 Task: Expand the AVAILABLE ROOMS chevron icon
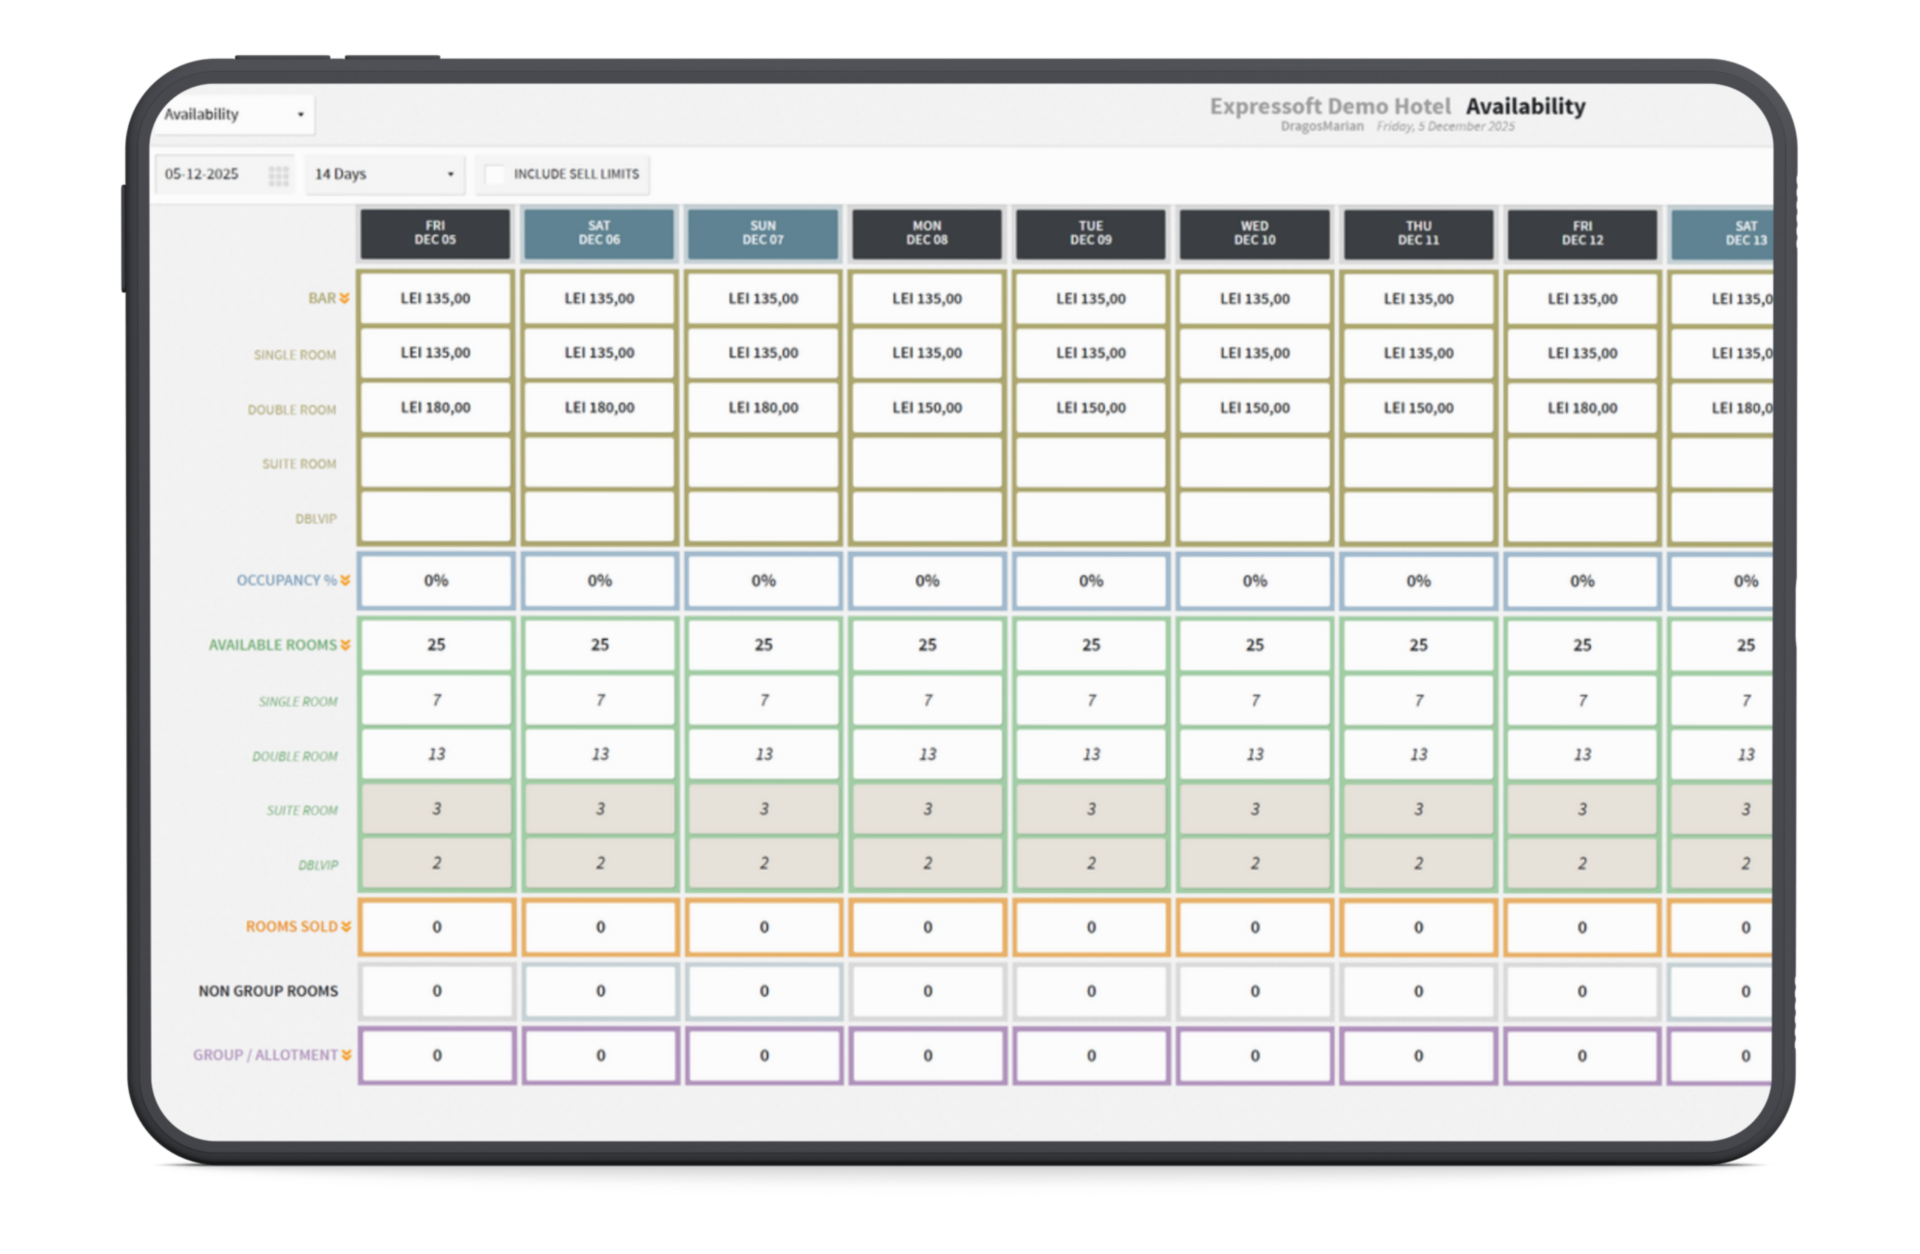[345, 645]
